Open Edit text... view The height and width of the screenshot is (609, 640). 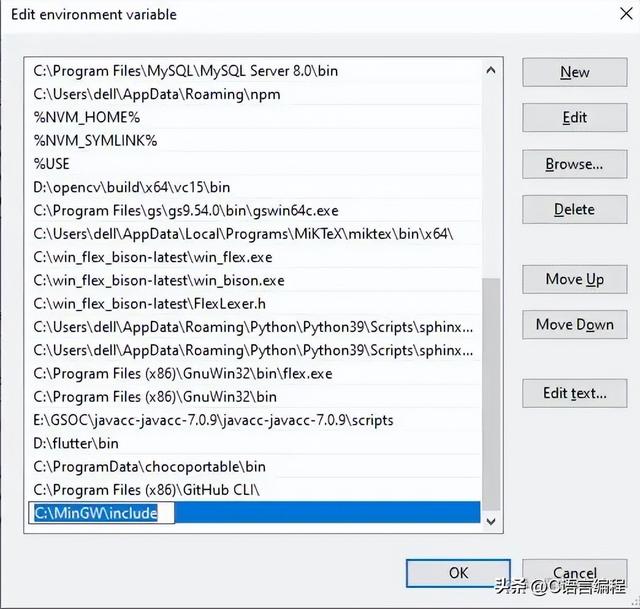[575, 393]
